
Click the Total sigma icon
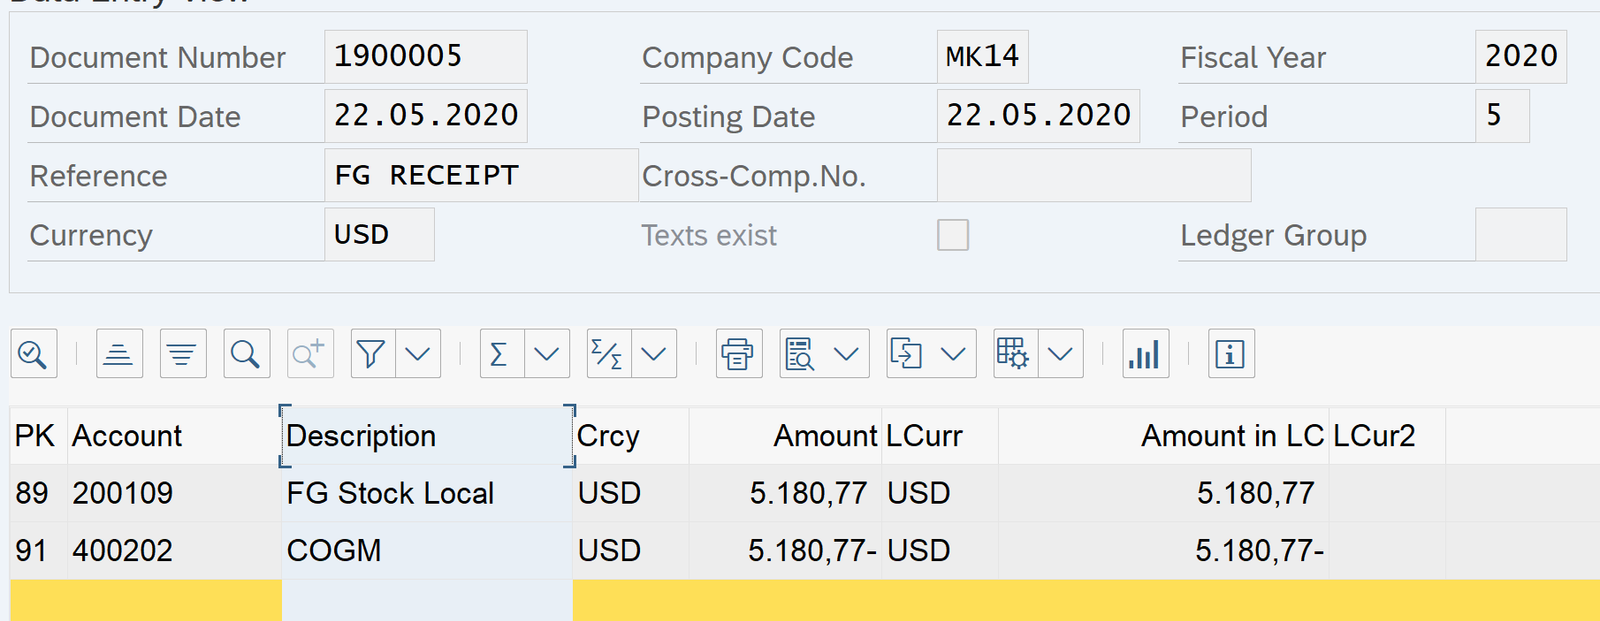(500, 354)
